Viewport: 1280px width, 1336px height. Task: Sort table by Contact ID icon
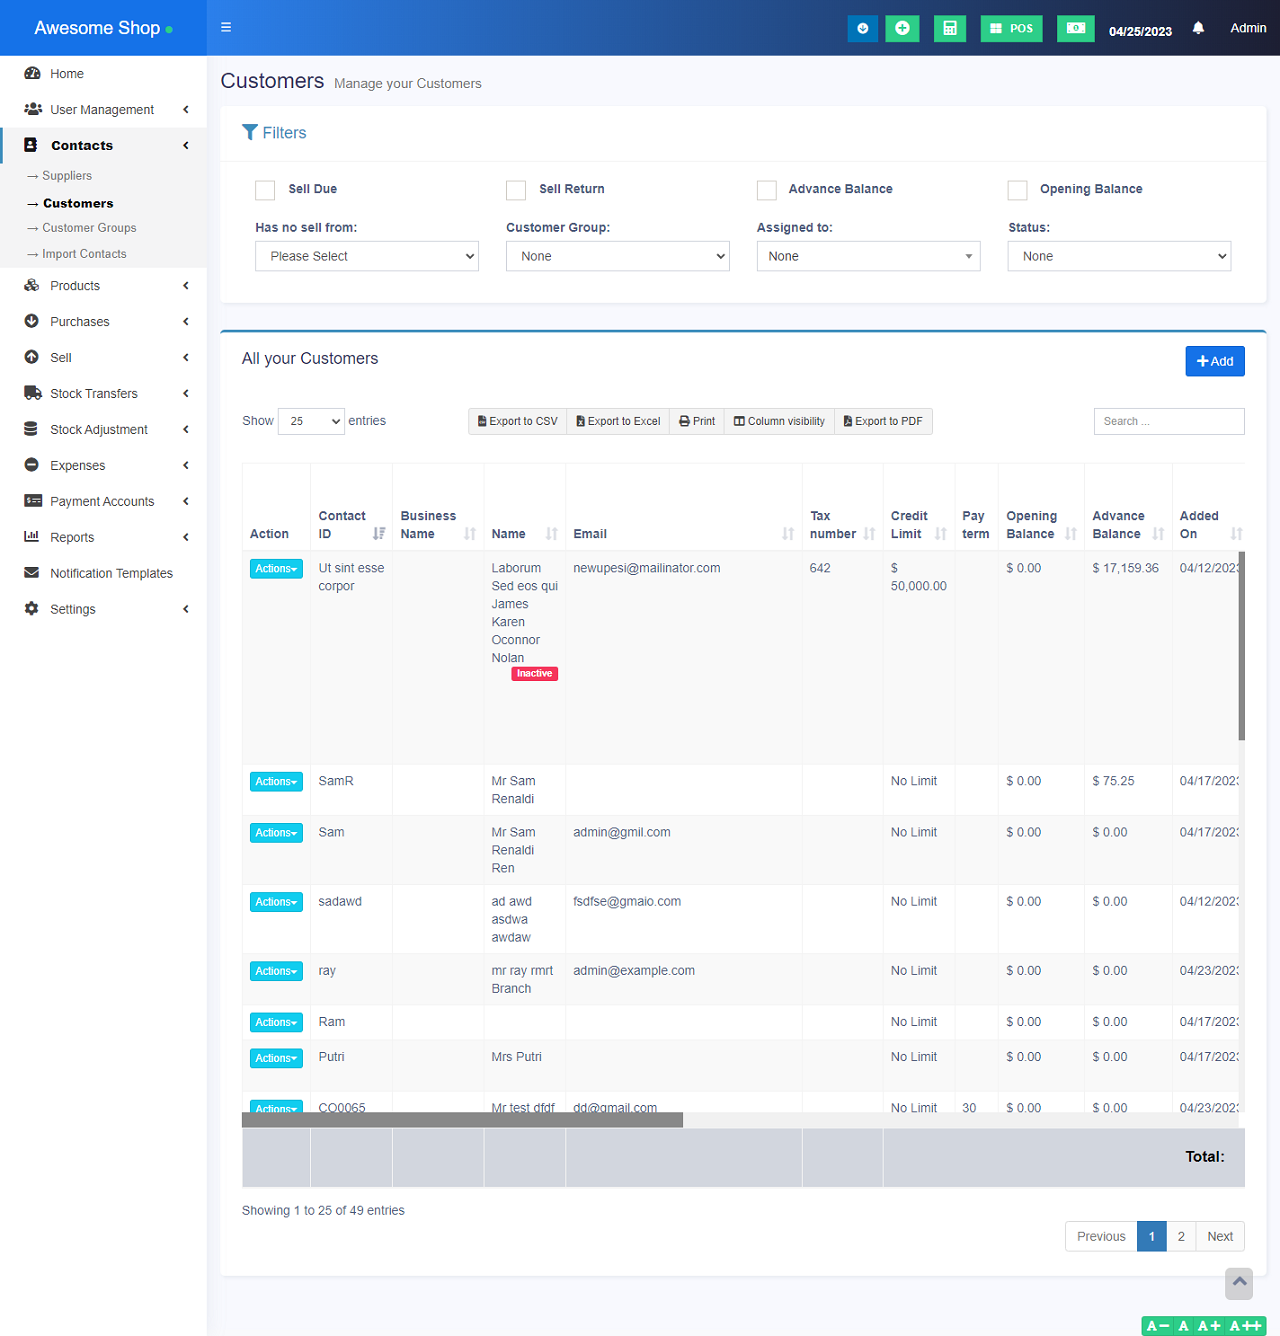tap(379, 534)
